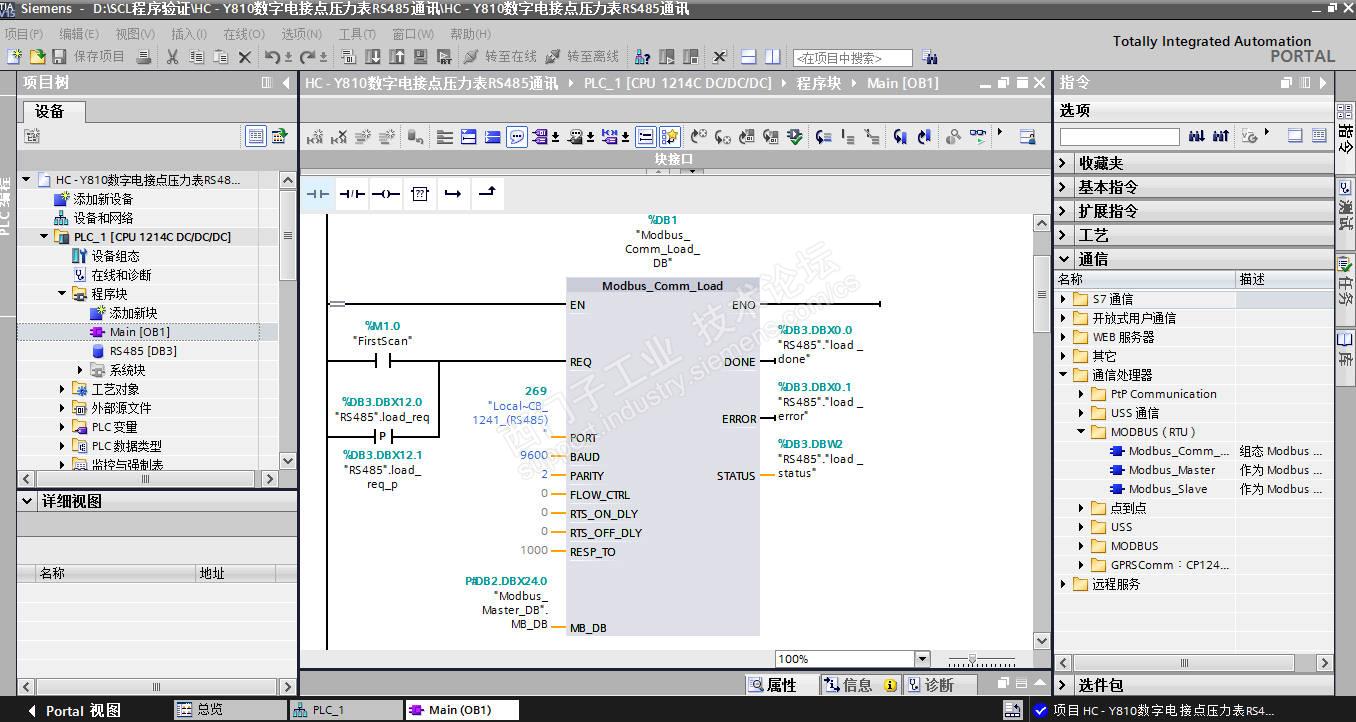This screenshot has width=1356, height=722.
Task: Select the Modbus_Master instruction
Action: [x=1171, y=470]
